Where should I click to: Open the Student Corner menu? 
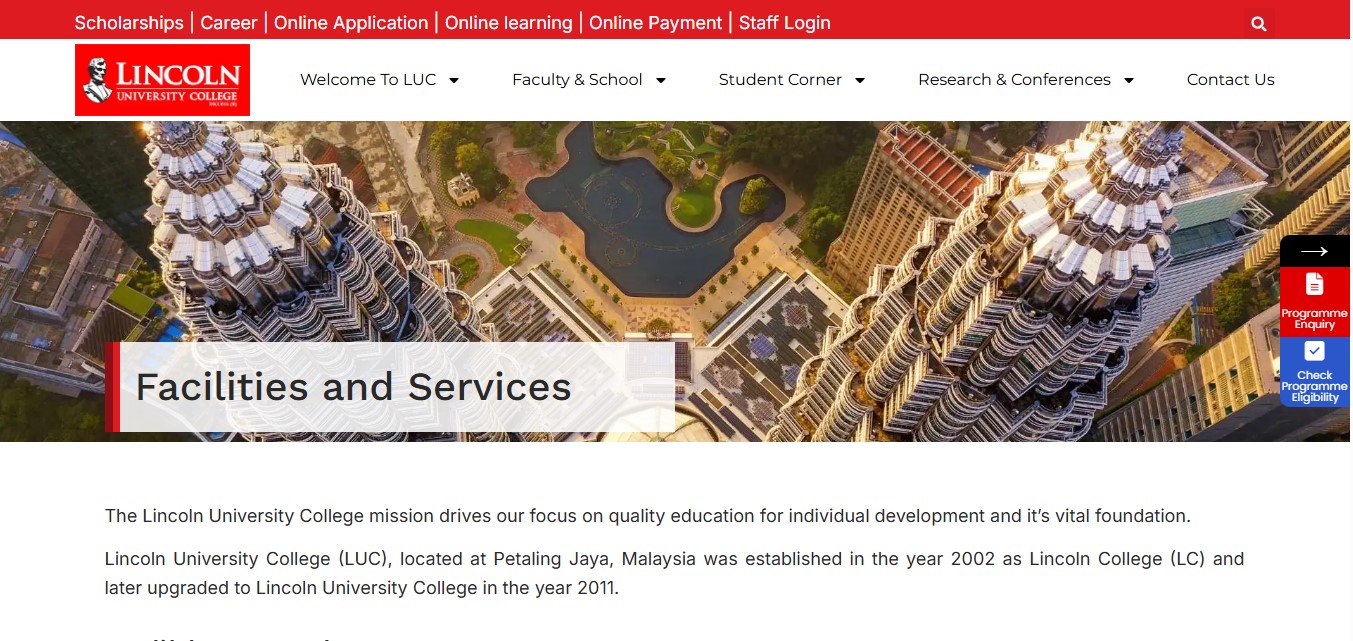[x=780, y=80]
